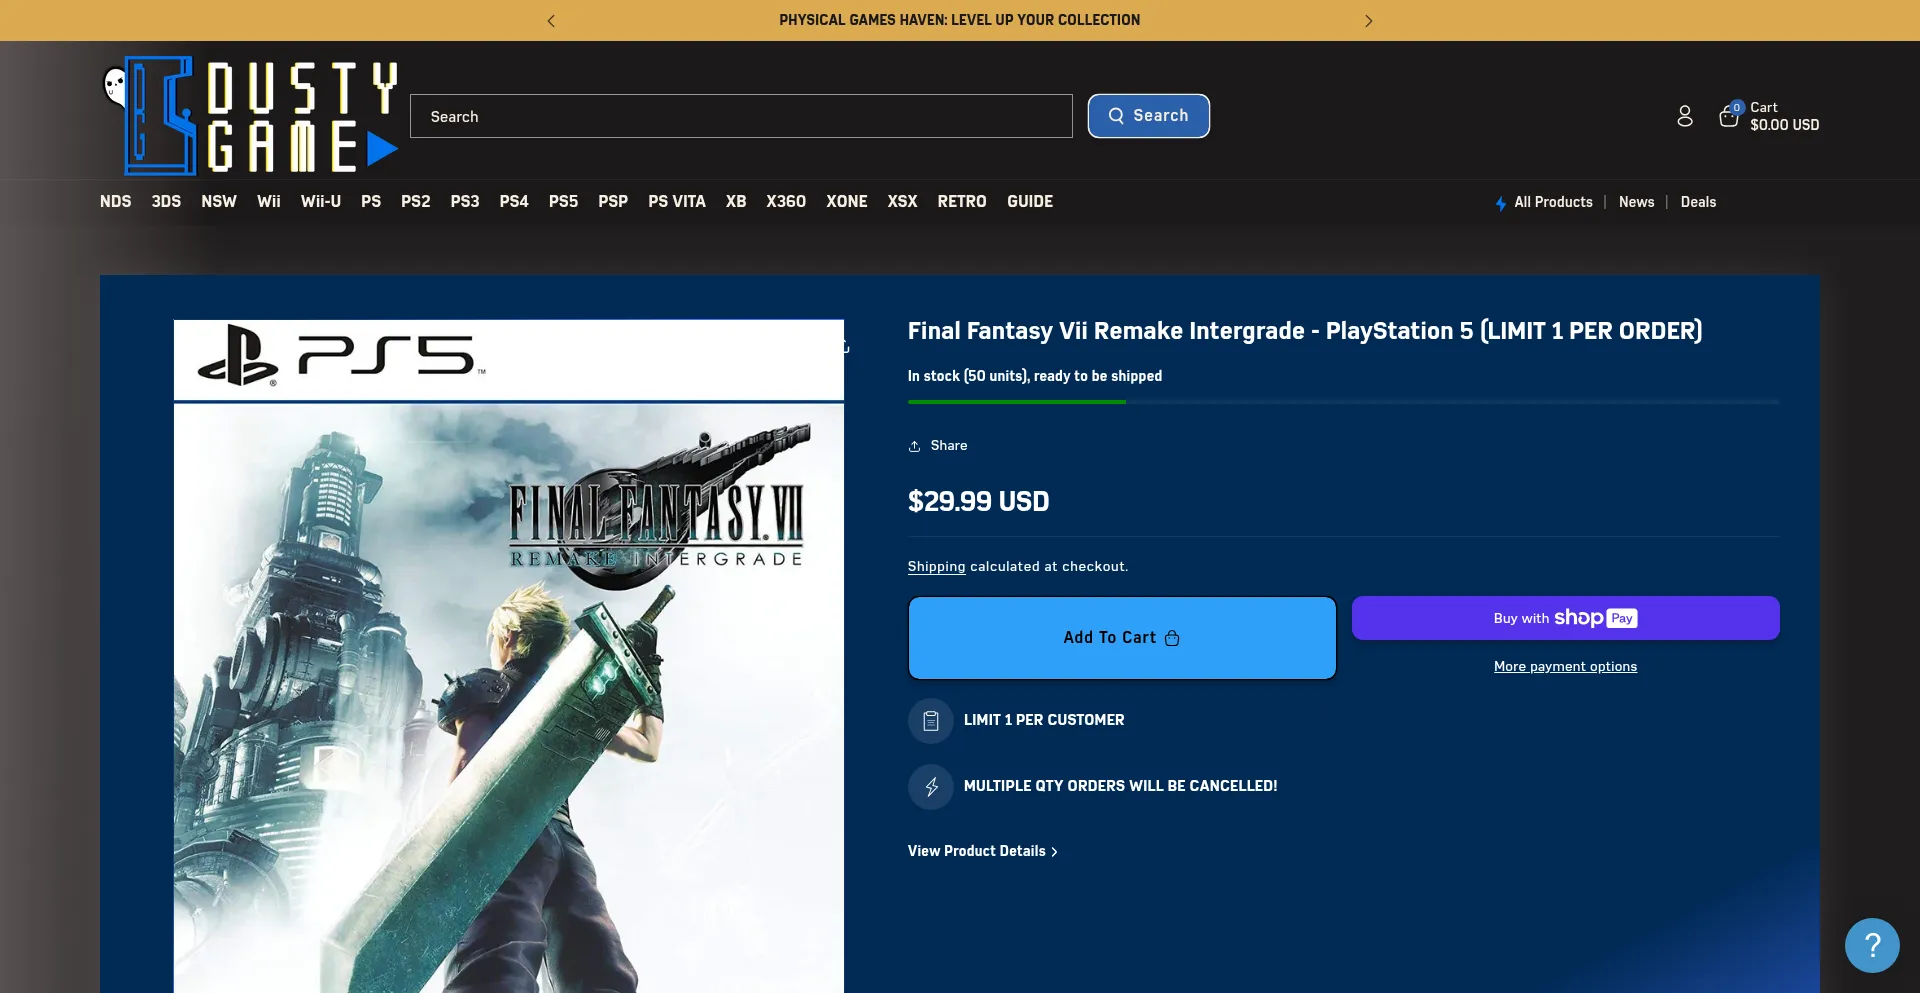Open the PS5 category menu
This screenshot has width=1920, height=993.
[563, 202]
